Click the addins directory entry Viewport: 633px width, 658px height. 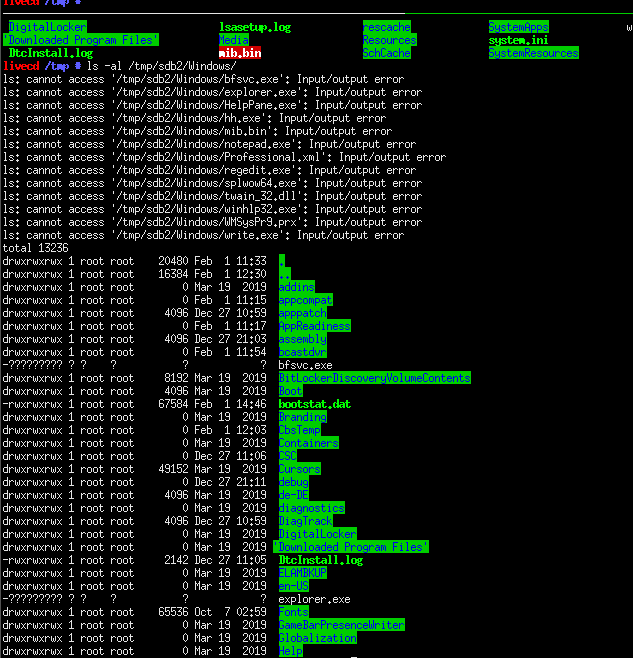point(297,287)
